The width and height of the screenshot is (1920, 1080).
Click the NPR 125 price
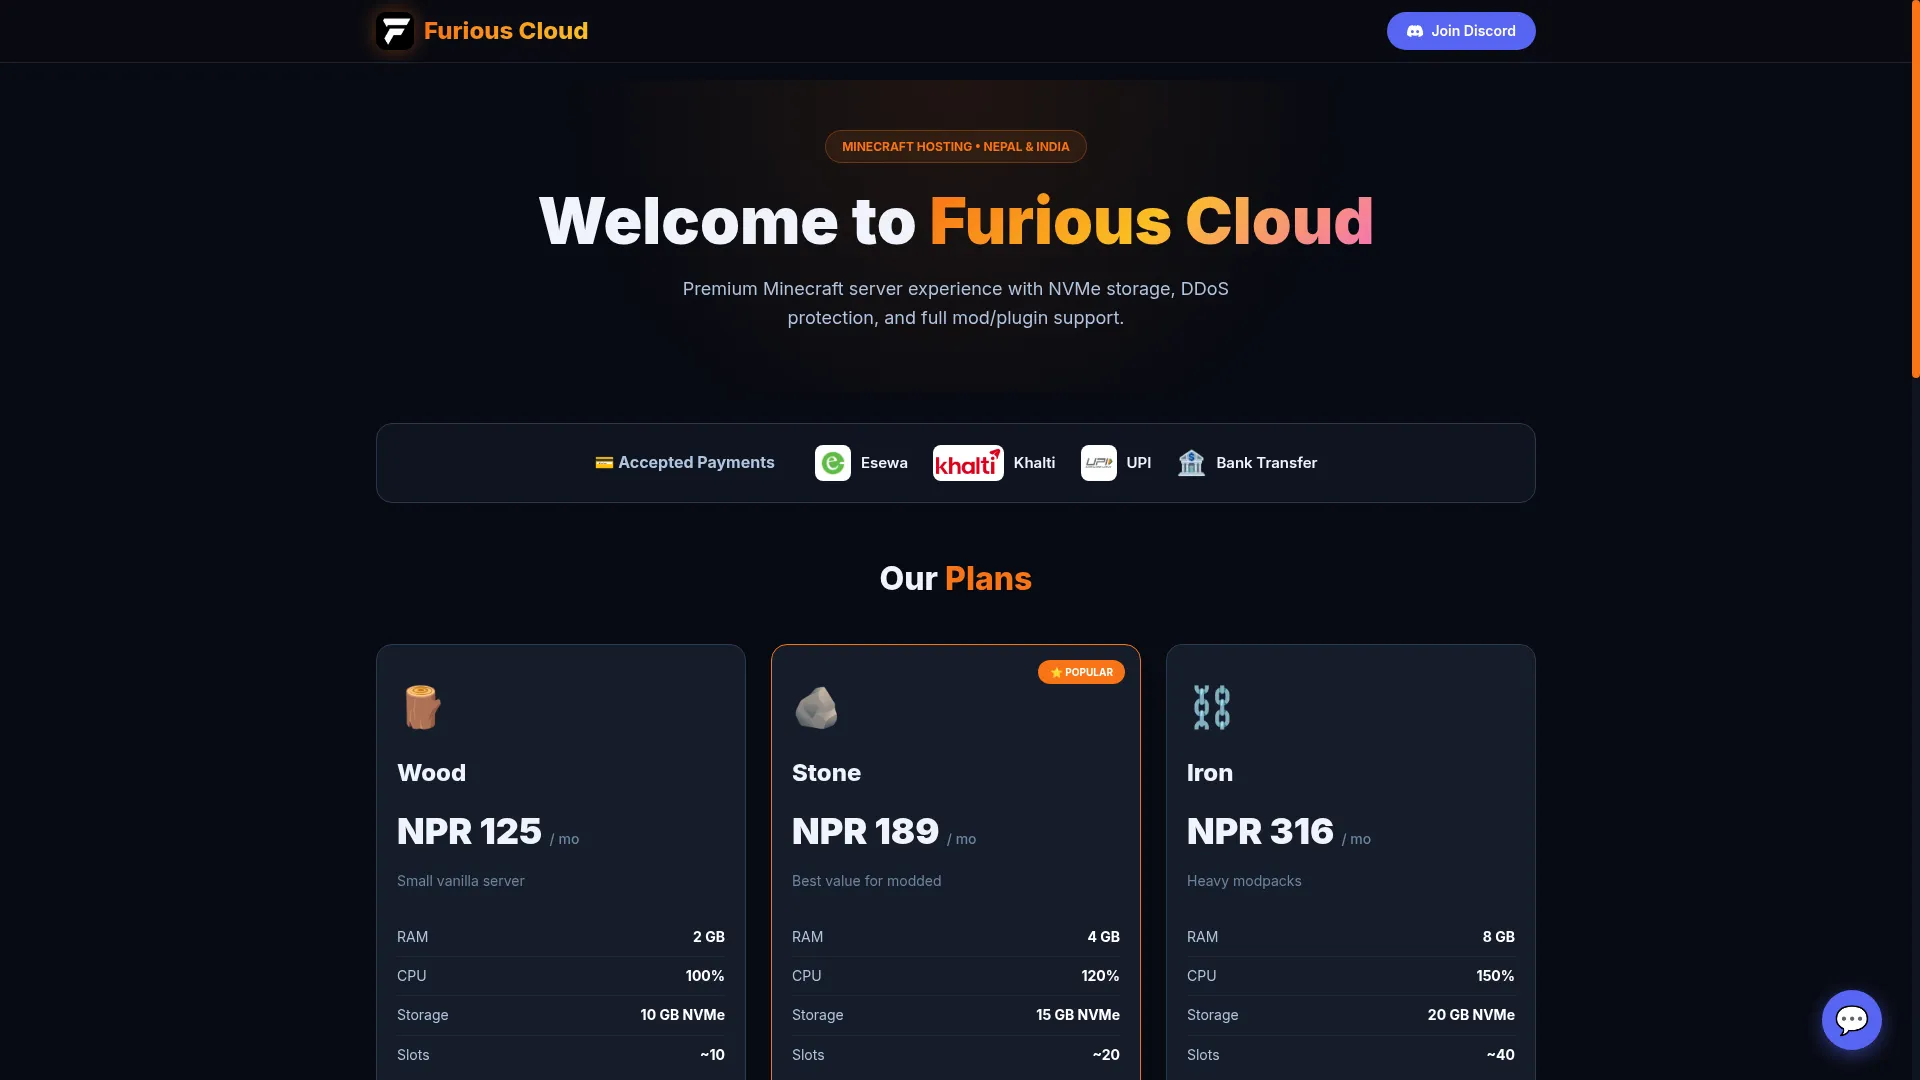(469, 831)
